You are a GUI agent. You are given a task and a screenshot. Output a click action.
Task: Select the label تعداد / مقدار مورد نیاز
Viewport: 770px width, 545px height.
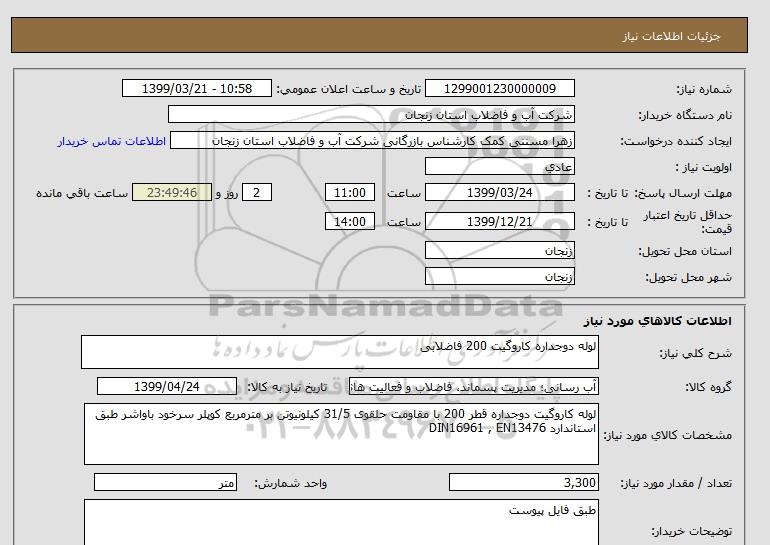(x=676, y=484)
